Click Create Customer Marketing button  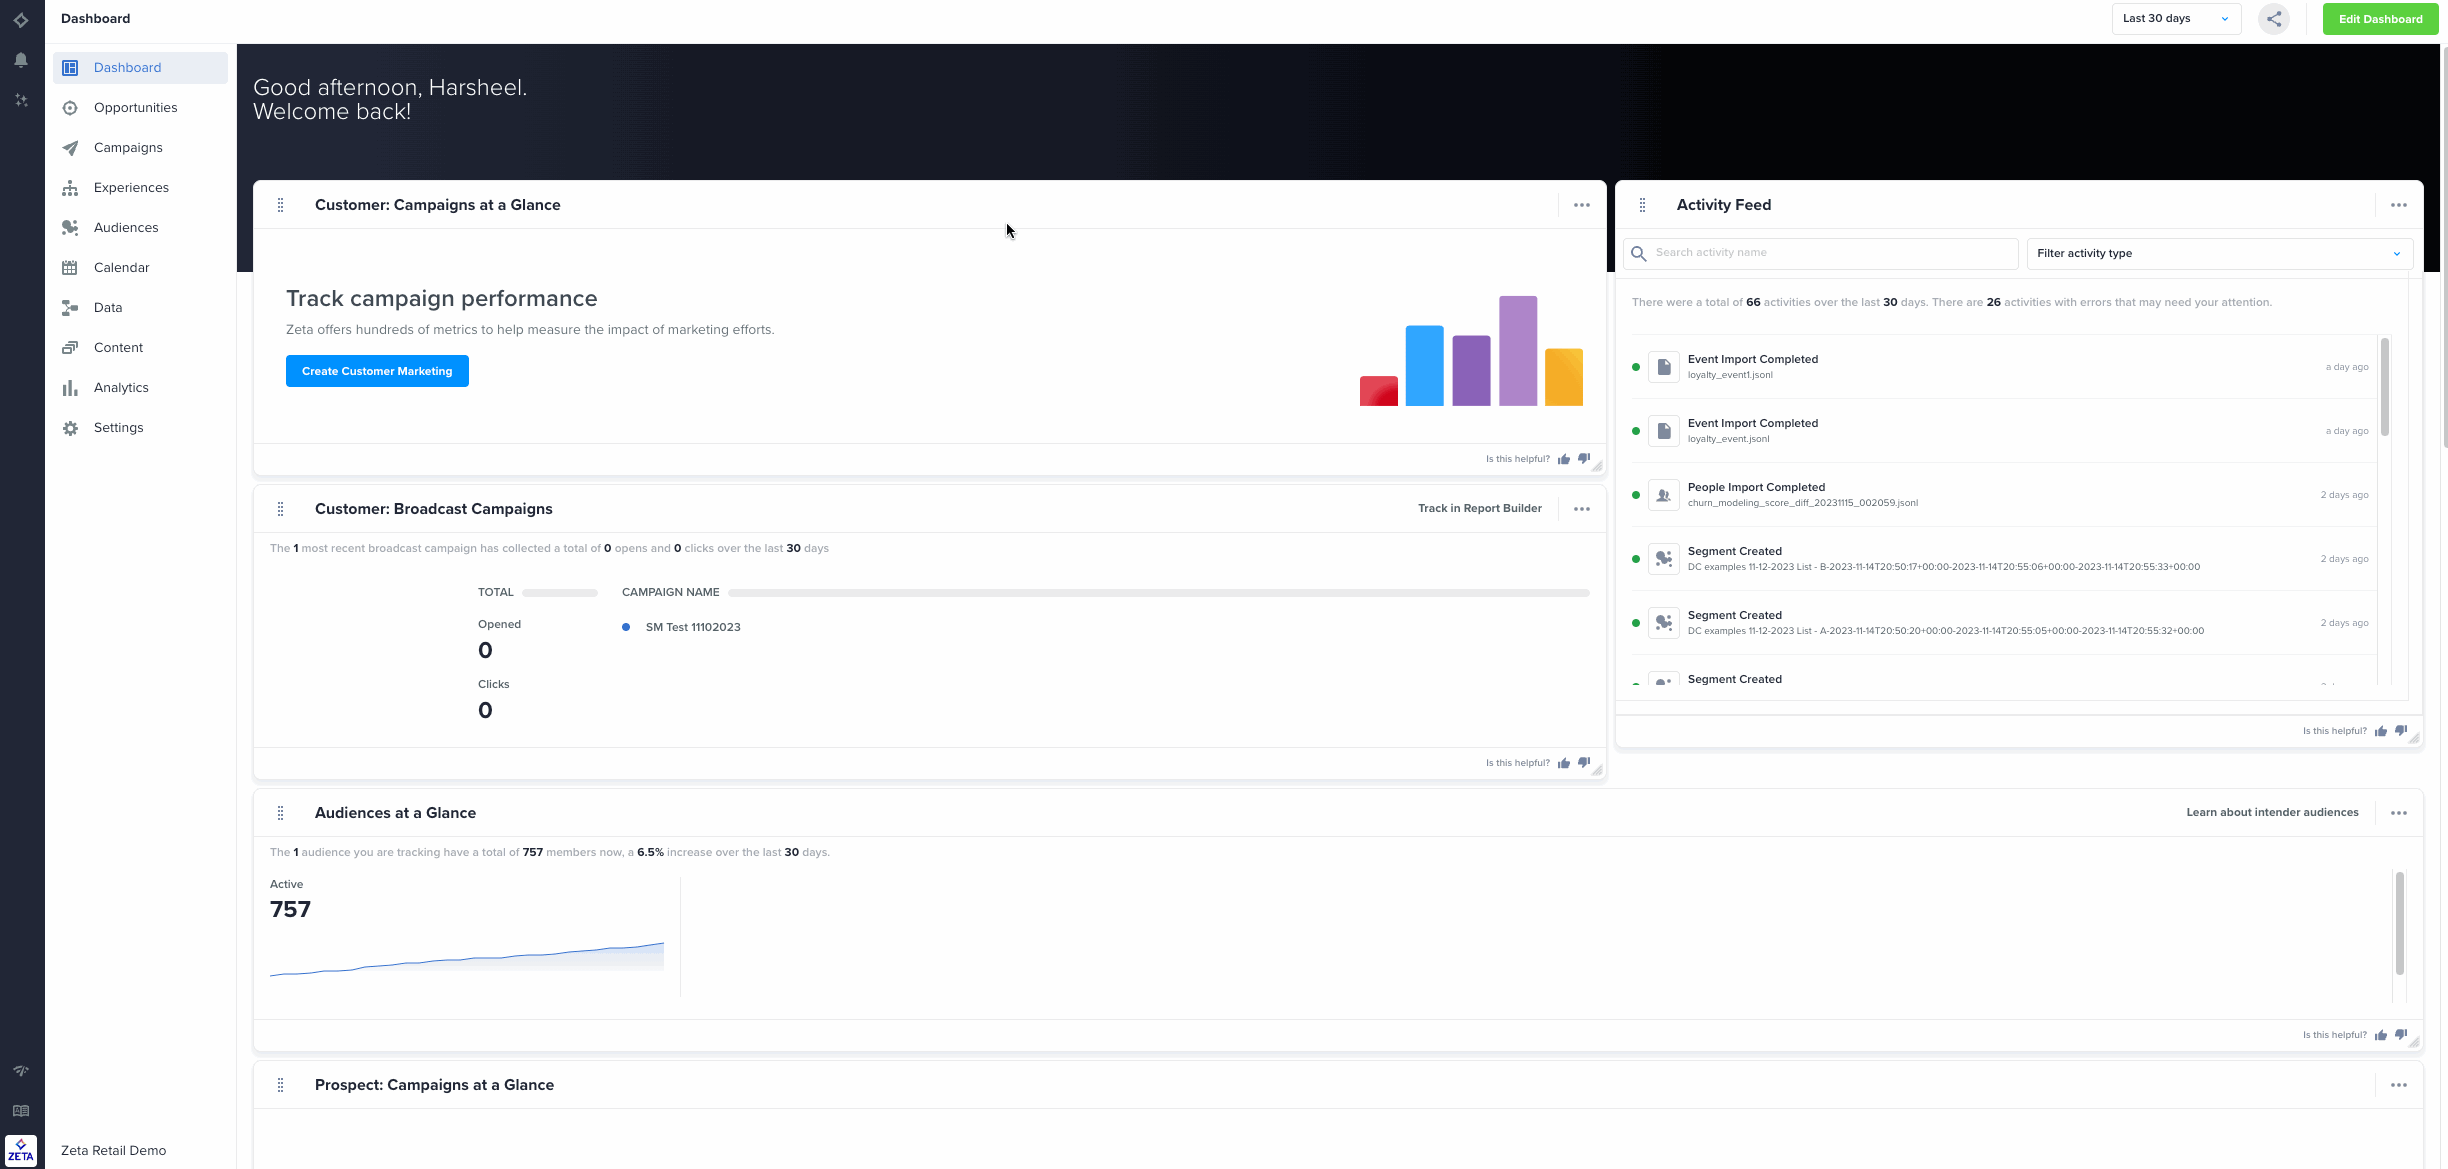click(377, 371)
